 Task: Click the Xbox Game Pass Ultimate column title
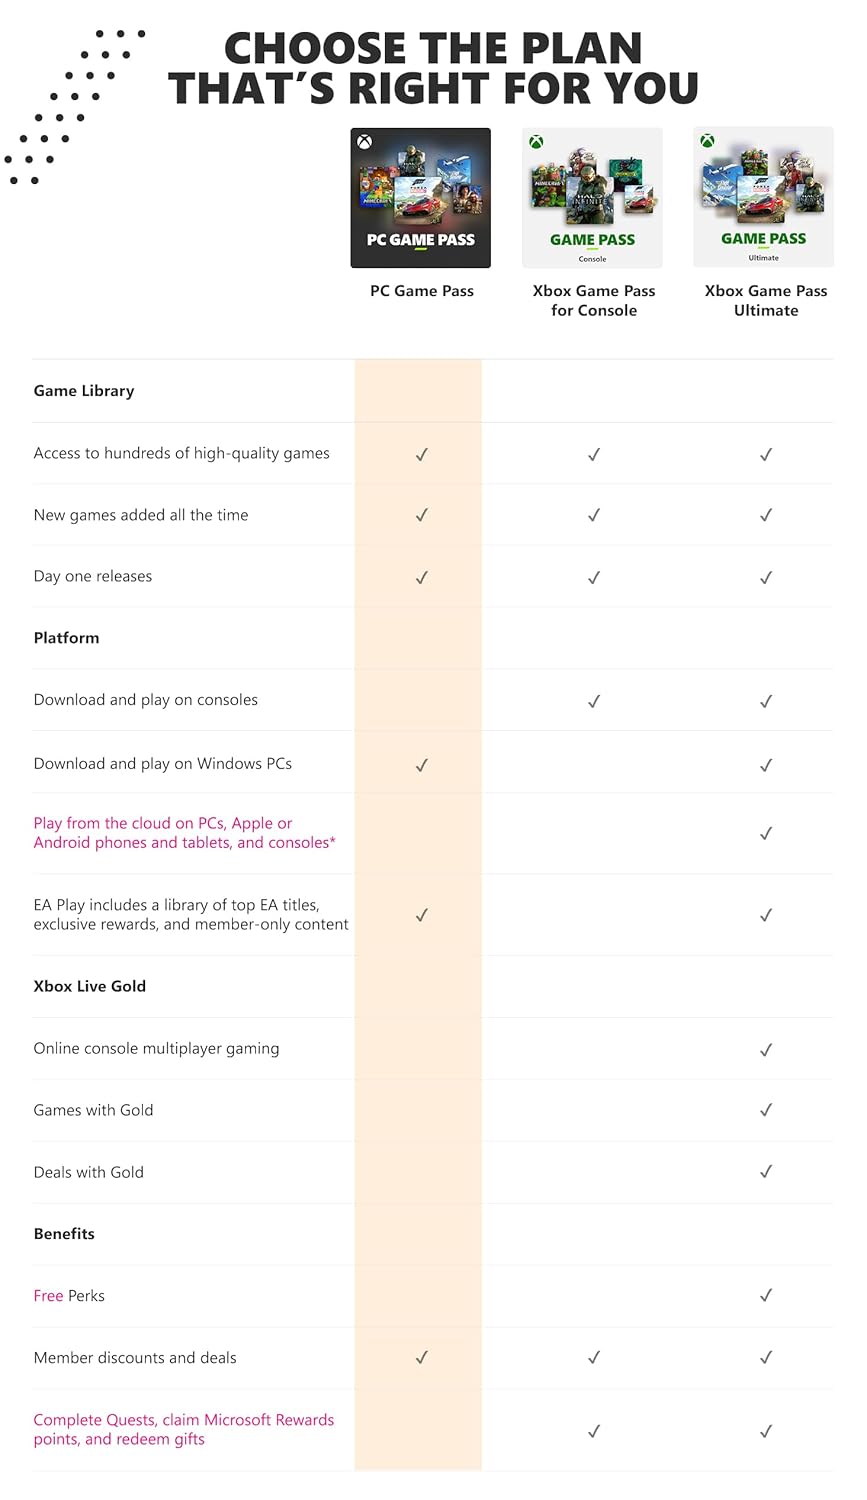(766, 300)
